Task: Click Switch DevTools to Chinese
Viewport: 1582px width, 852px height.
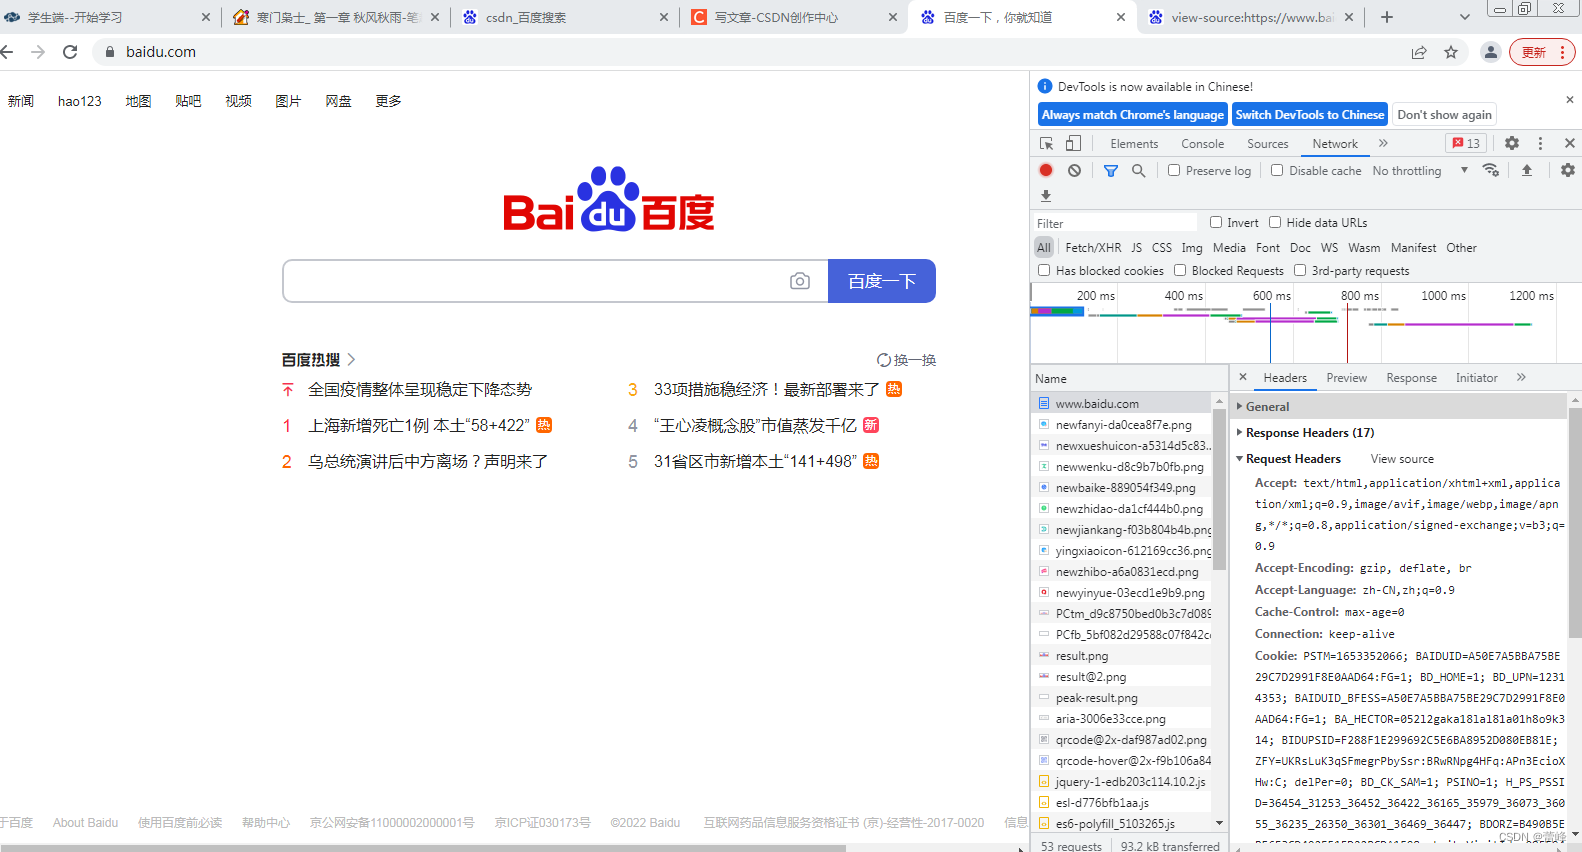Action: pos(1309,115)
